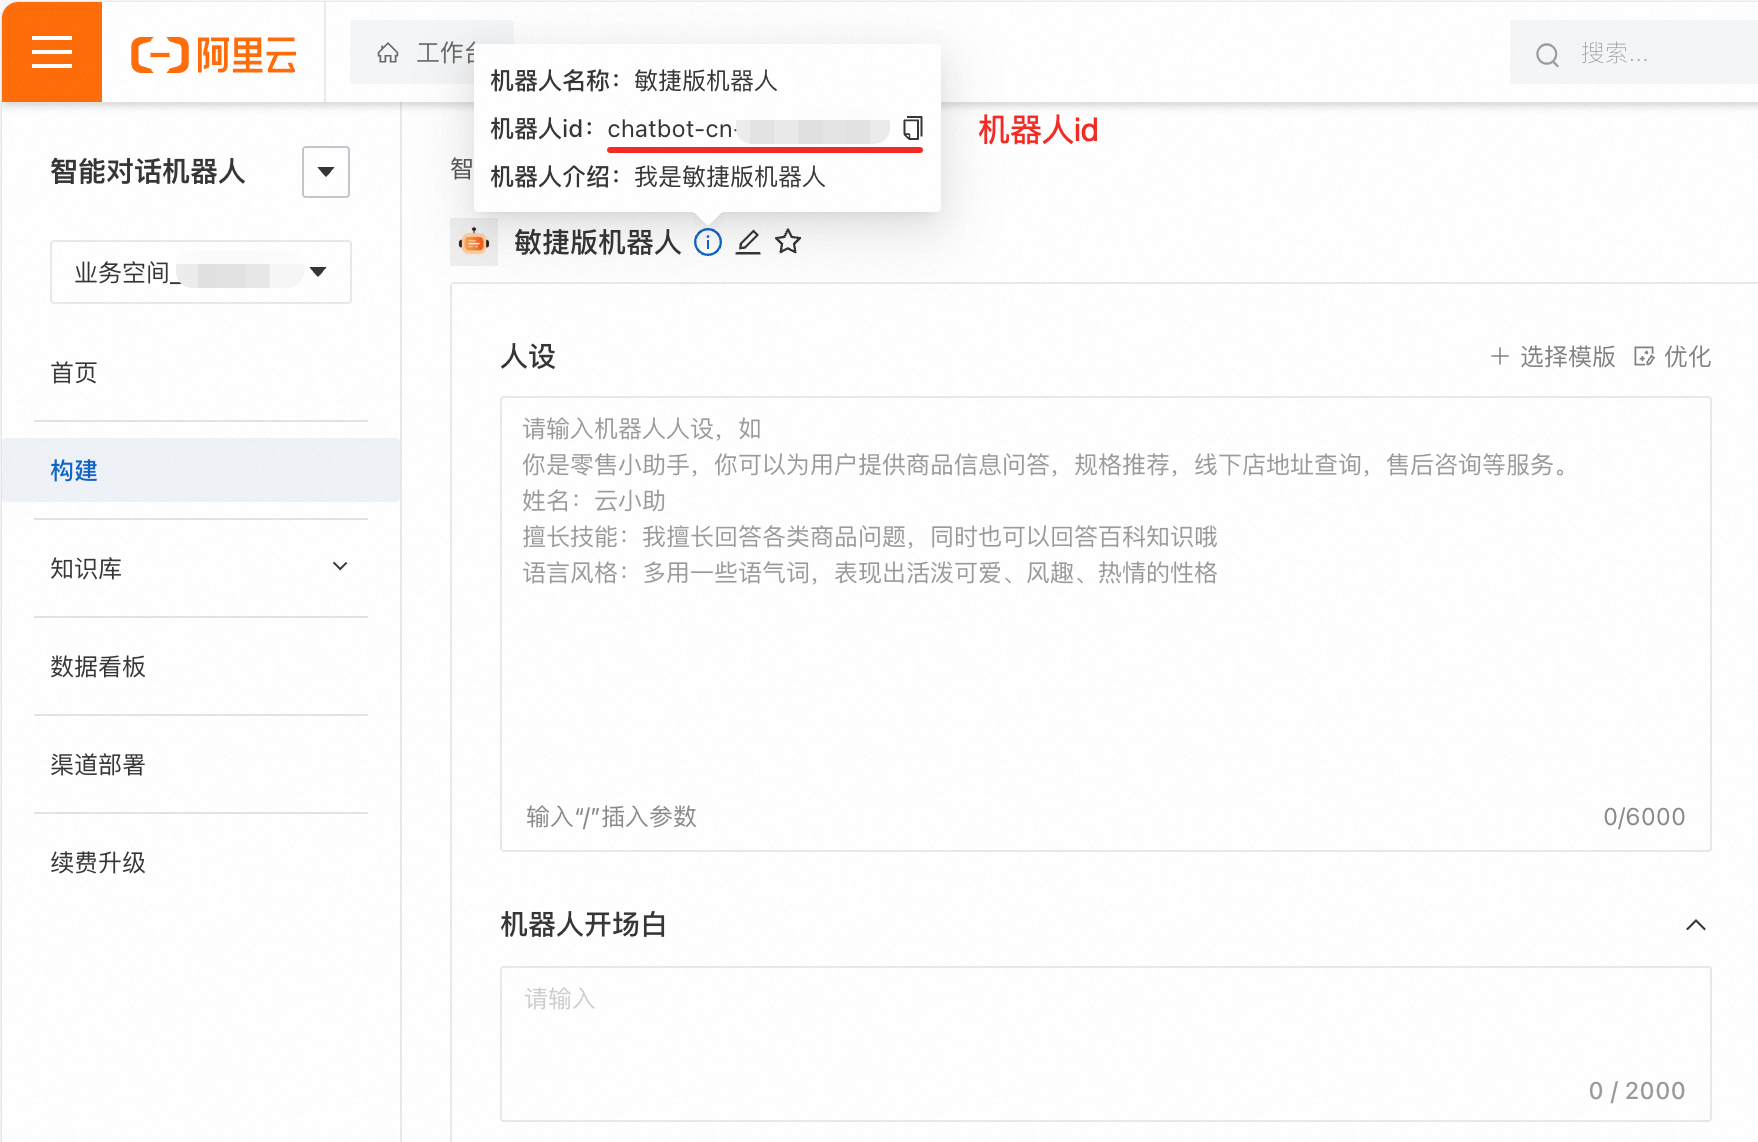This screenshot has height=1142, width=1758.
Task: Select 构建 in sidebar
Action: [x=201, y=470]
